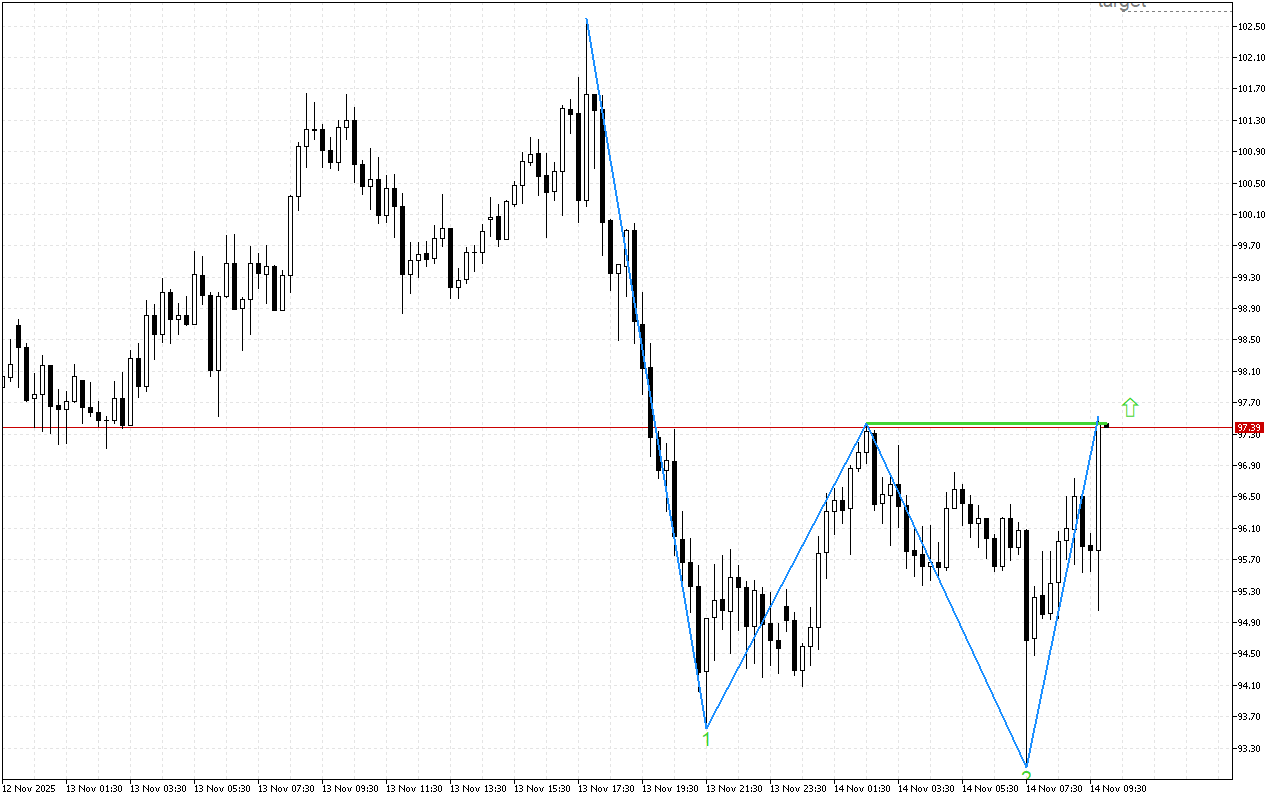Click the 95.30 price scale label

pyautogui.click(x=1250, y=591)
